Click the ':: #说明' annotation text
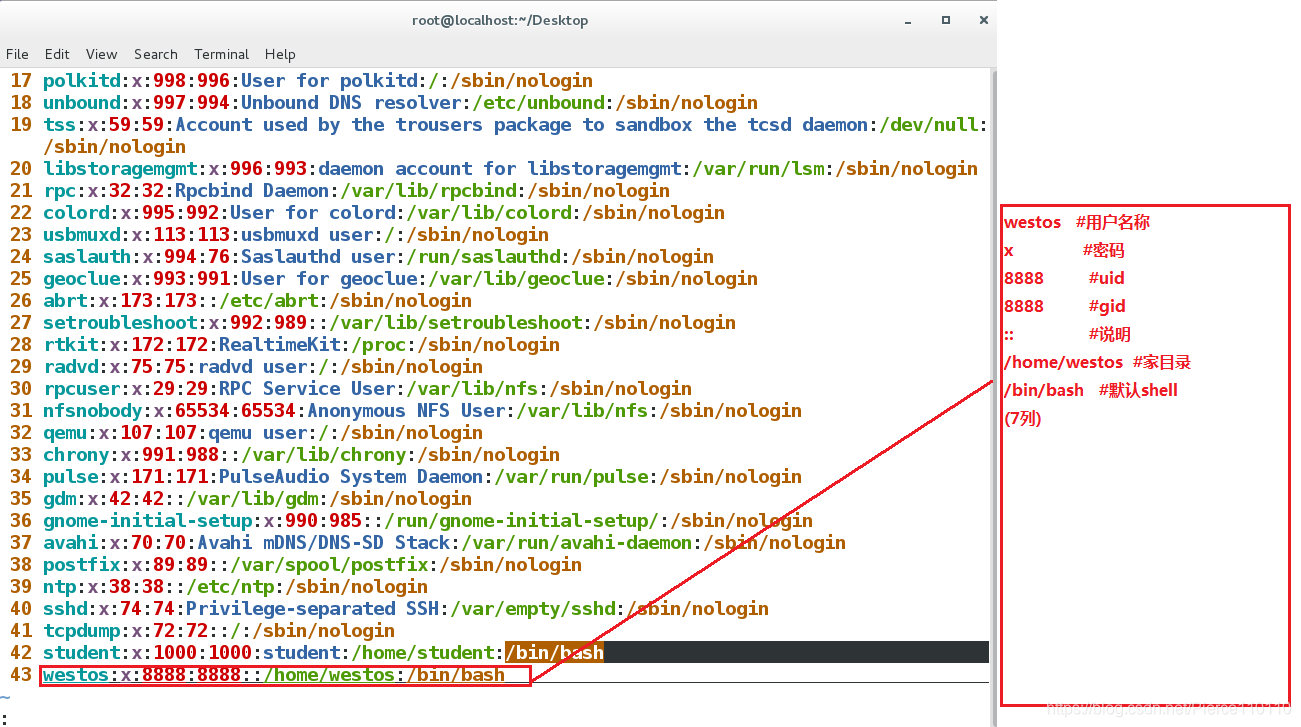Image resolution: width=1301 pixels, height=727 pixels. 1067,334
